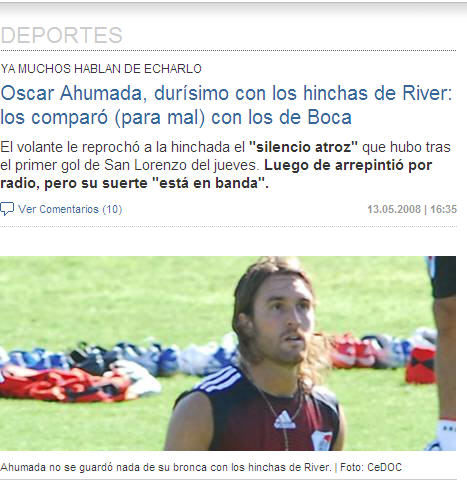Click the publication time 16:35
467x480 pixels.
coord(443,209)
